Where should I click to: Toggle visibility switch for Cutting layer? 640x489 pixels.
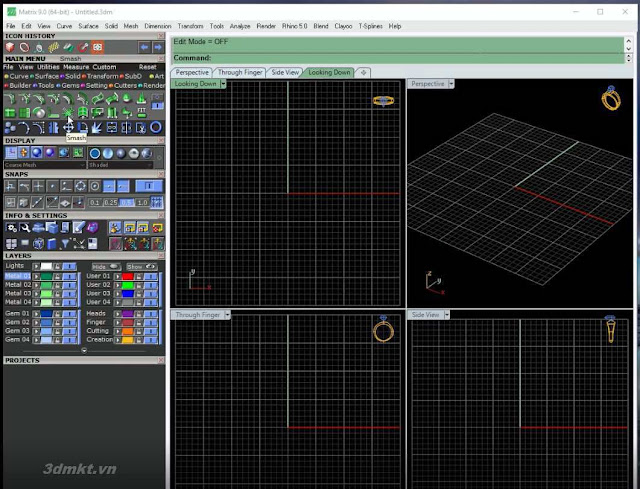coord(151,331)
